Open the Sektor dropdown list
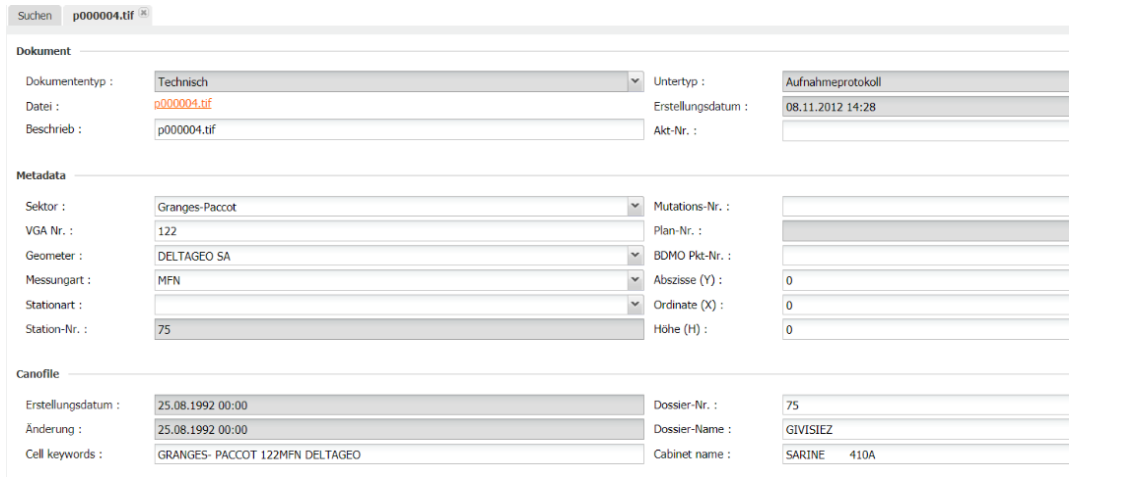 (635, 207)
